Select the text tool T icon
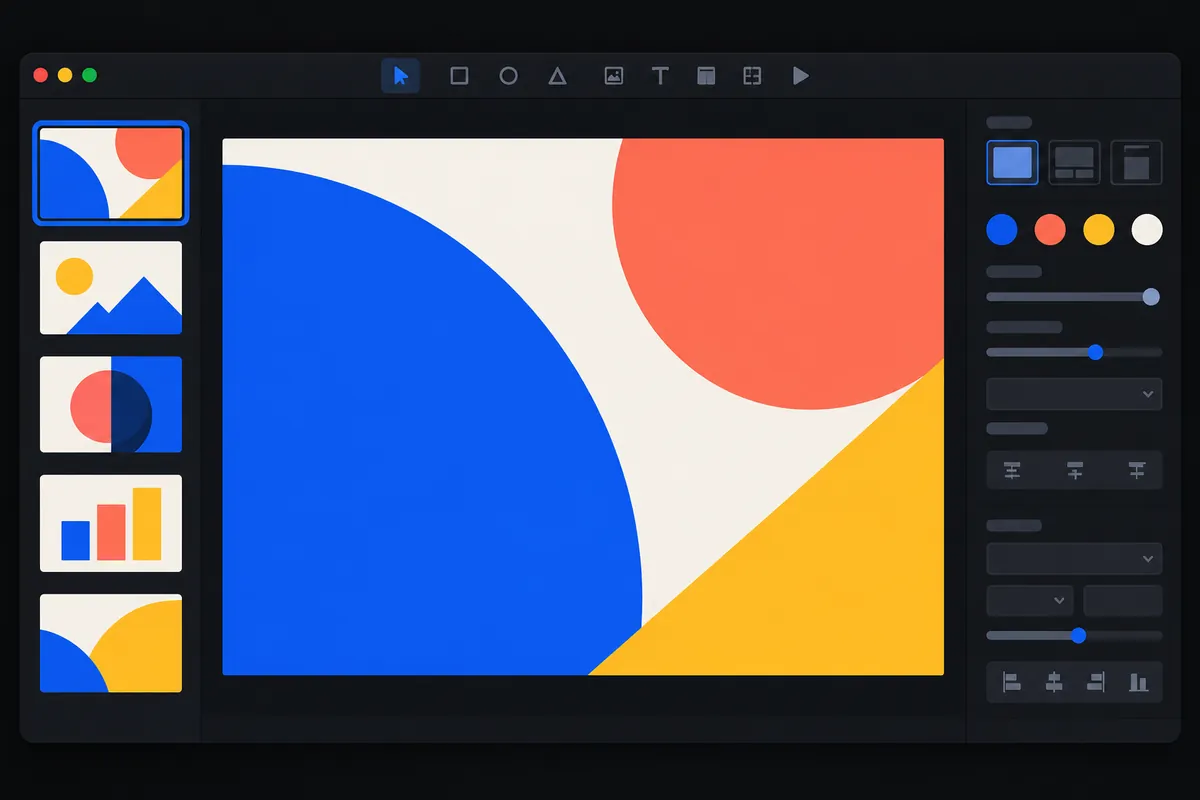 click(660, 76)
